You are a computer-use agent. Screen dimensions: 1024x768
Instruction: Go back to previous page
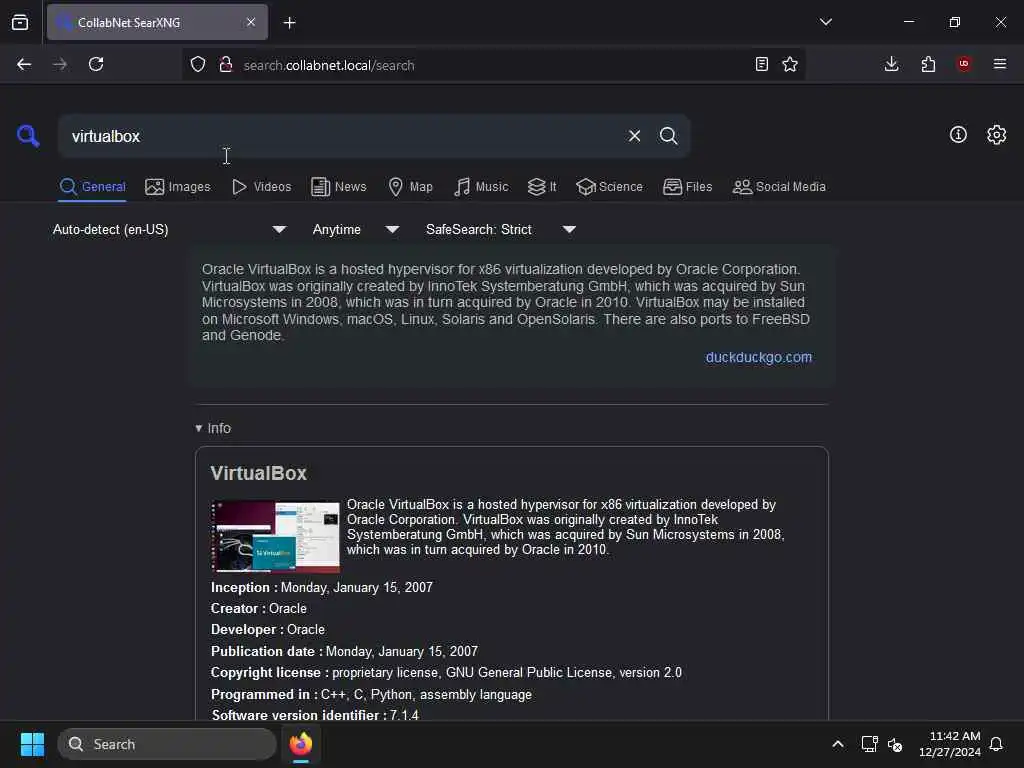tap(24, 64)
